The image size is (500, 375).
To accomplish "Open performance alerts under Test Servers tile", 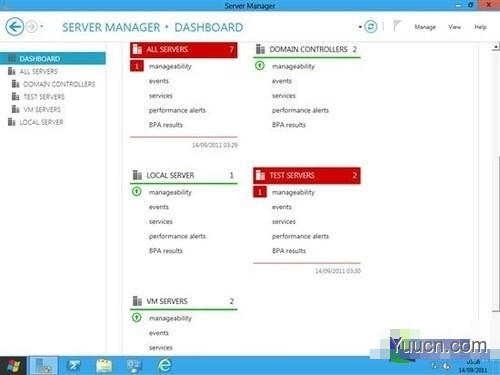I will pos(300,236).
